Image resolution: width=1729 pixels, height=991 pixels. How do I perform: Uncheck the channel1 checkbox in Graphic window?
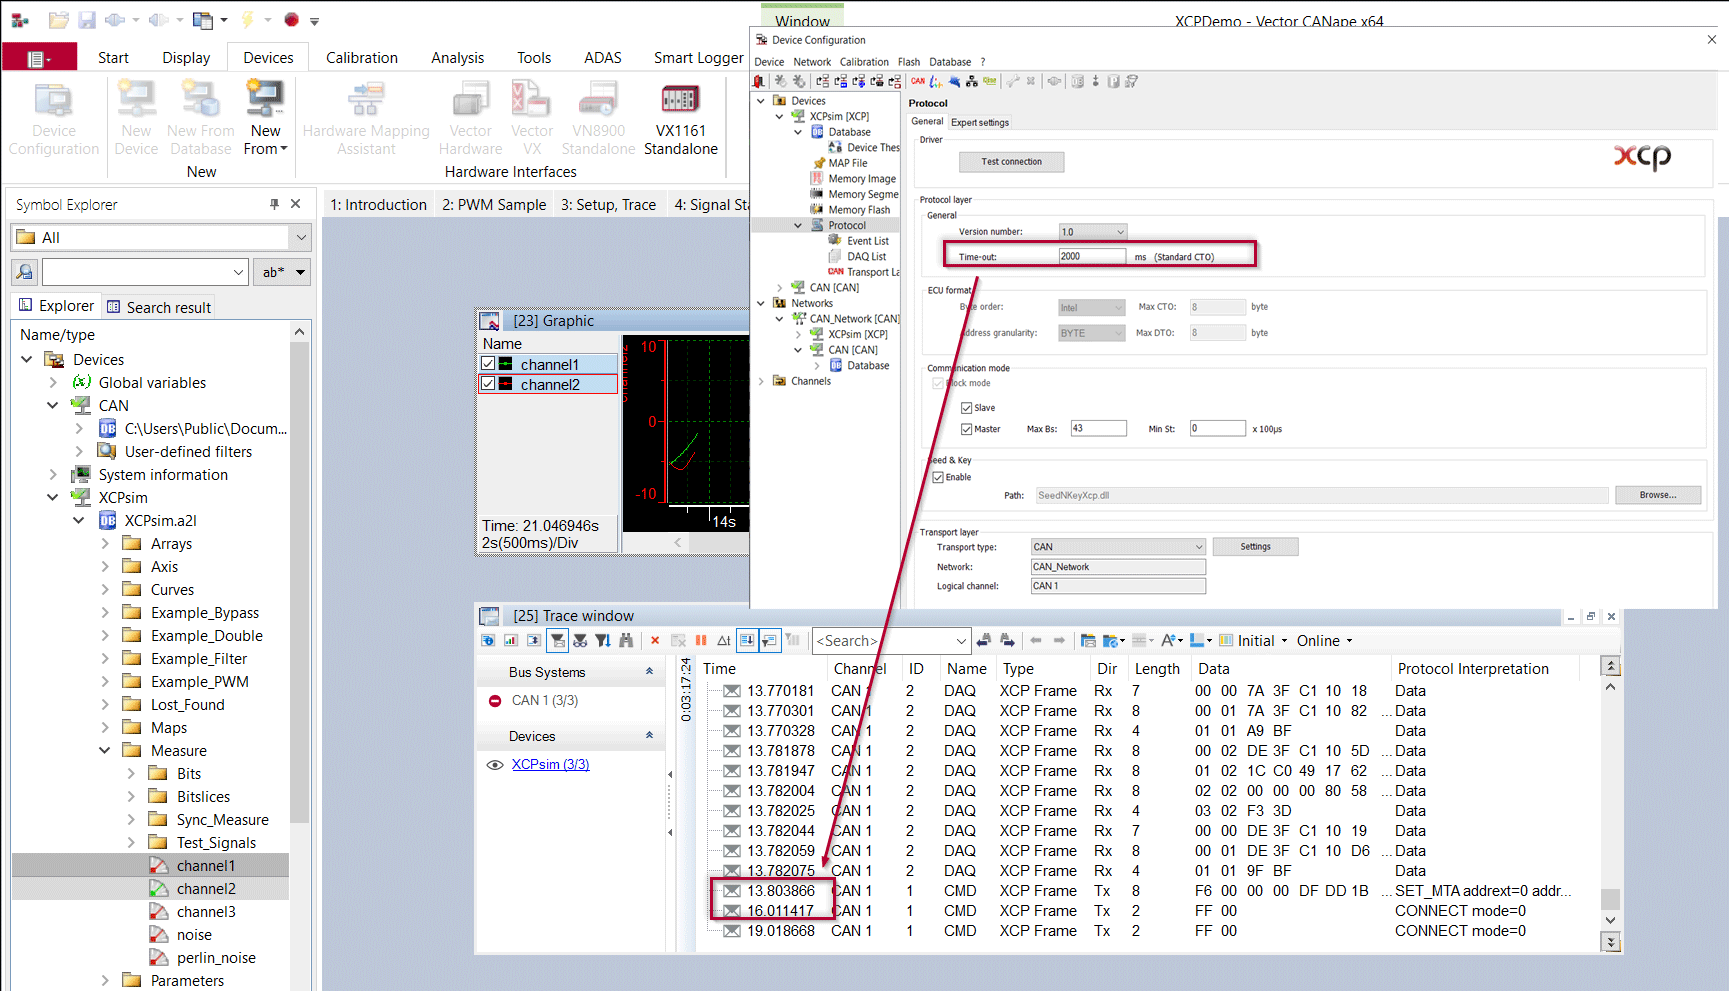click(488, 364)
